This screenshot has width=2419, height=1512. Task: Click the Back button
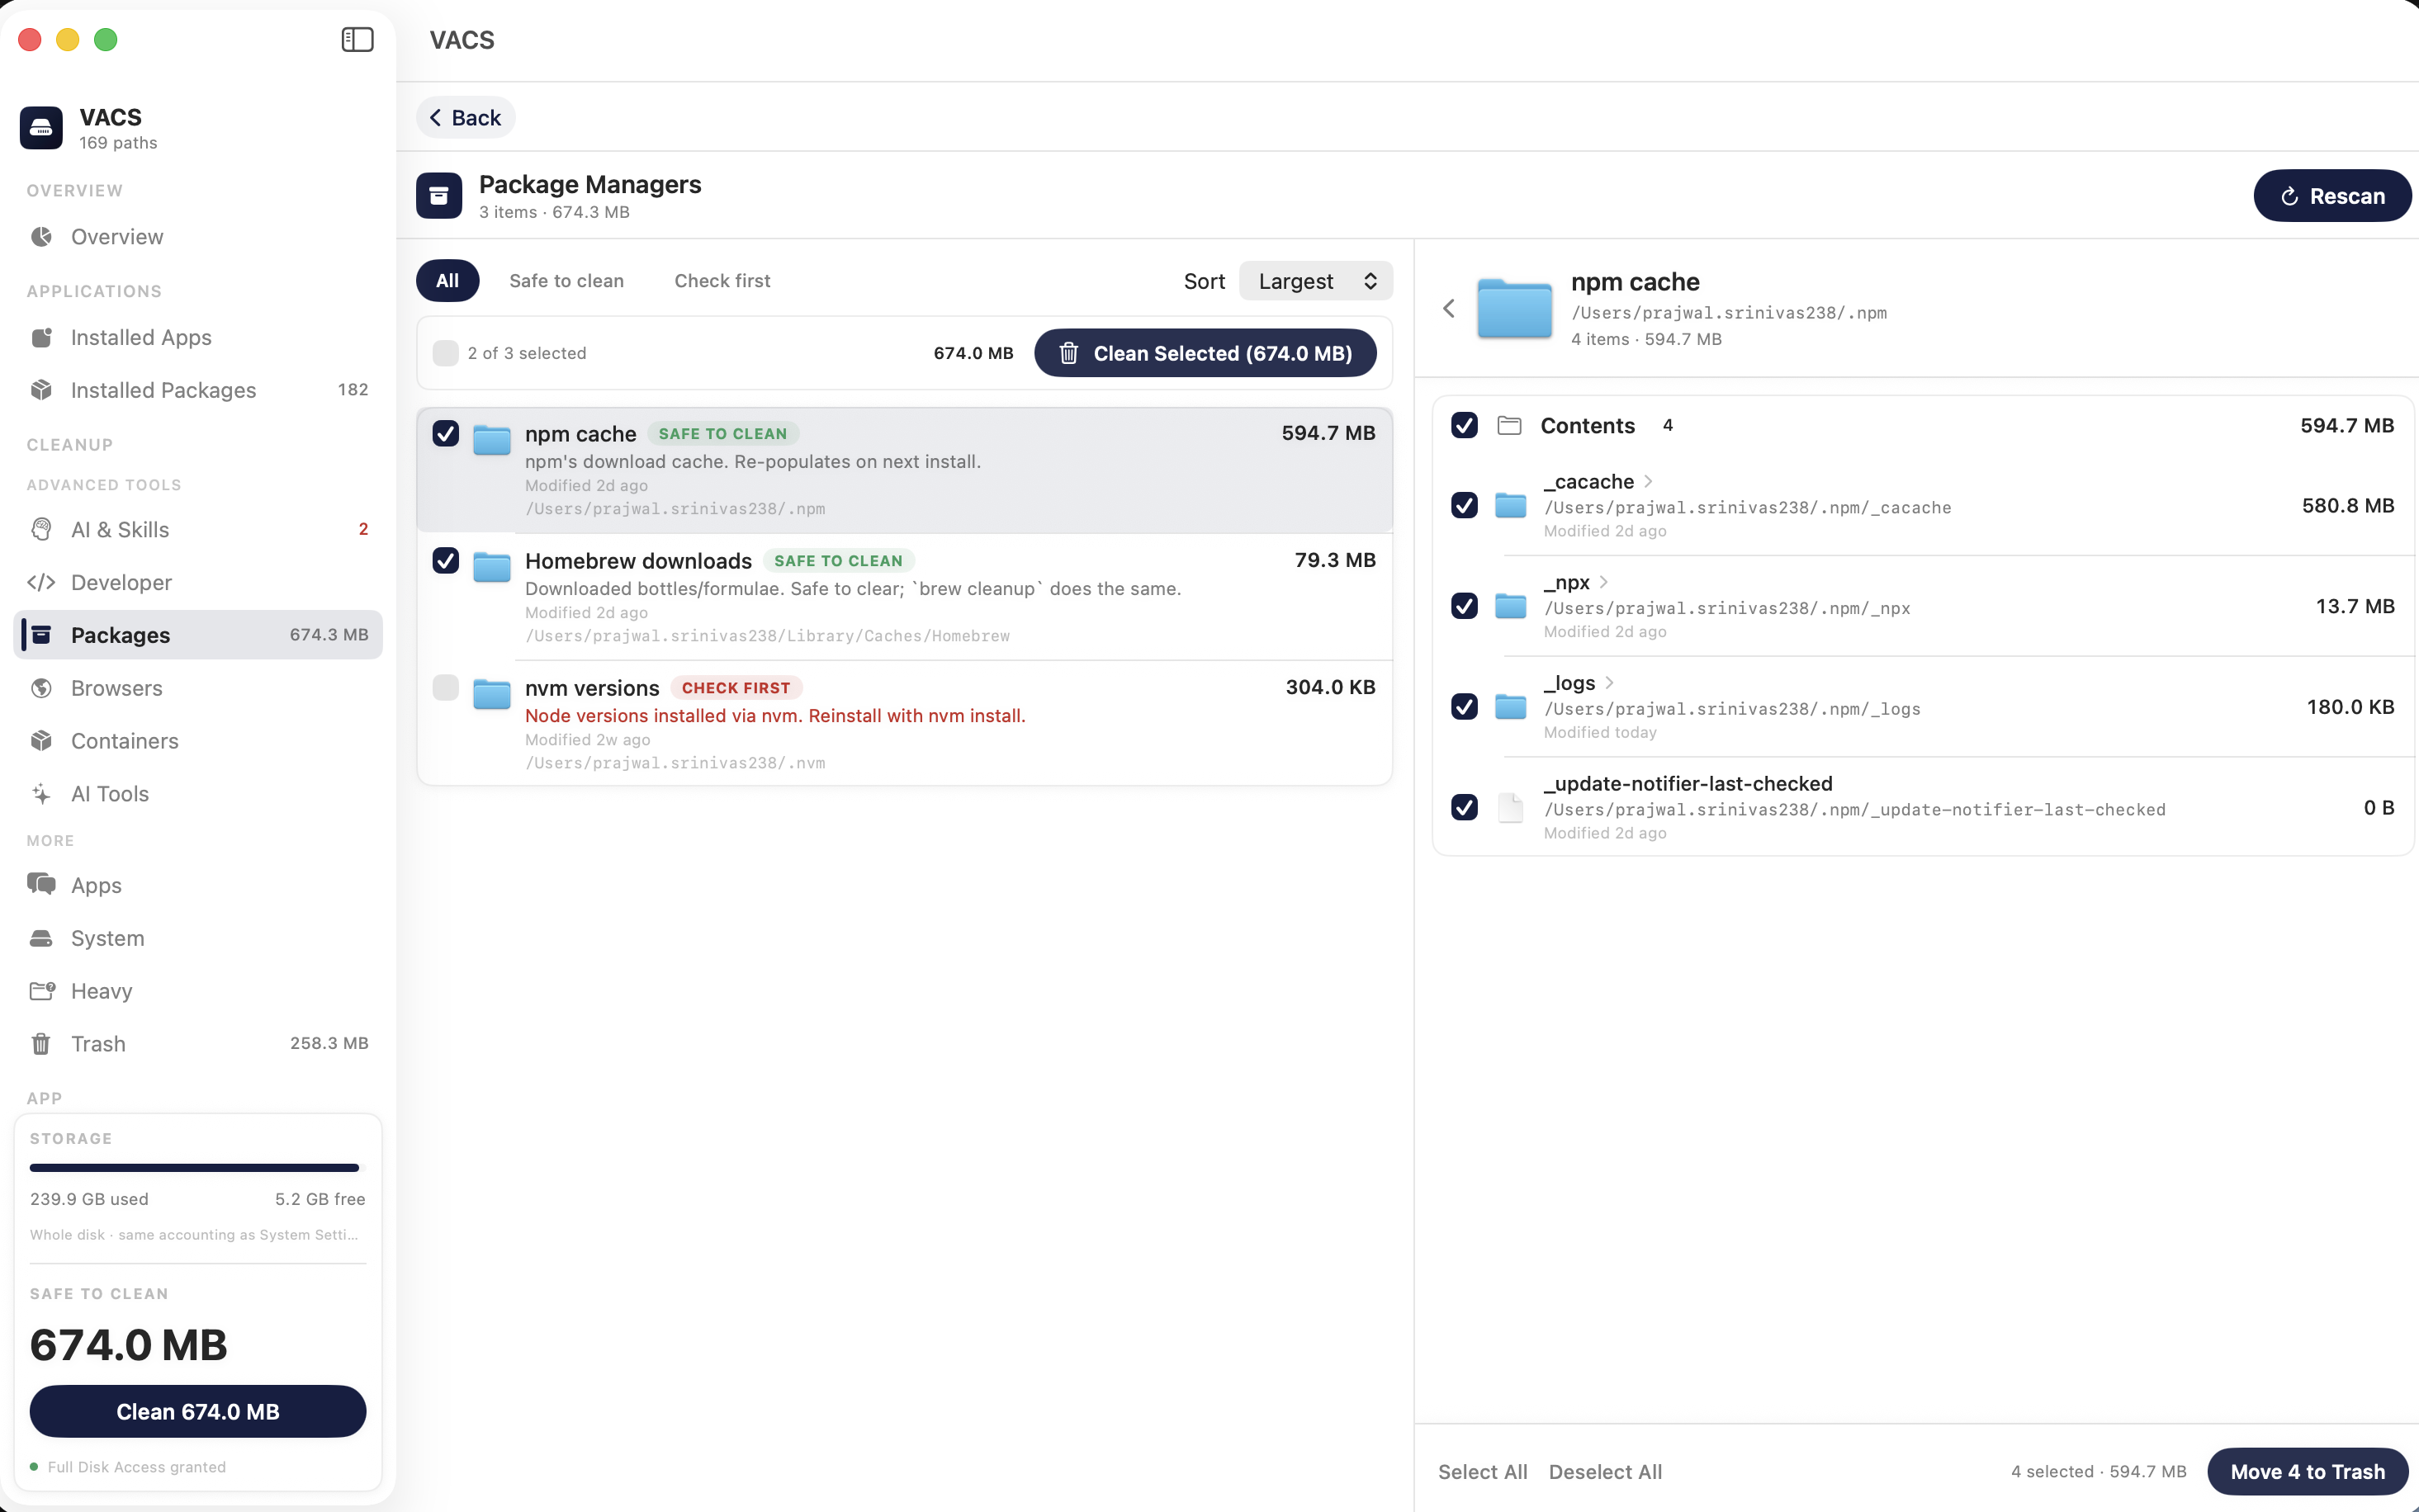(x=465, y=118)
